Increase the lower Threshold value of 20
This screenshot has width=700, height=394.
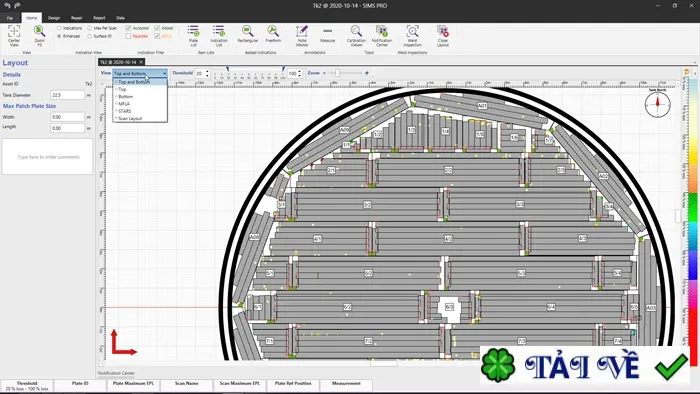point(207,71)
